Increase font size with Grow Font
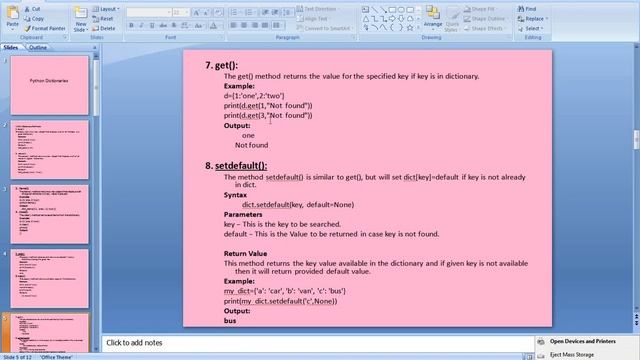The height and width of the screenshot is (360, 640). (196, 13)
